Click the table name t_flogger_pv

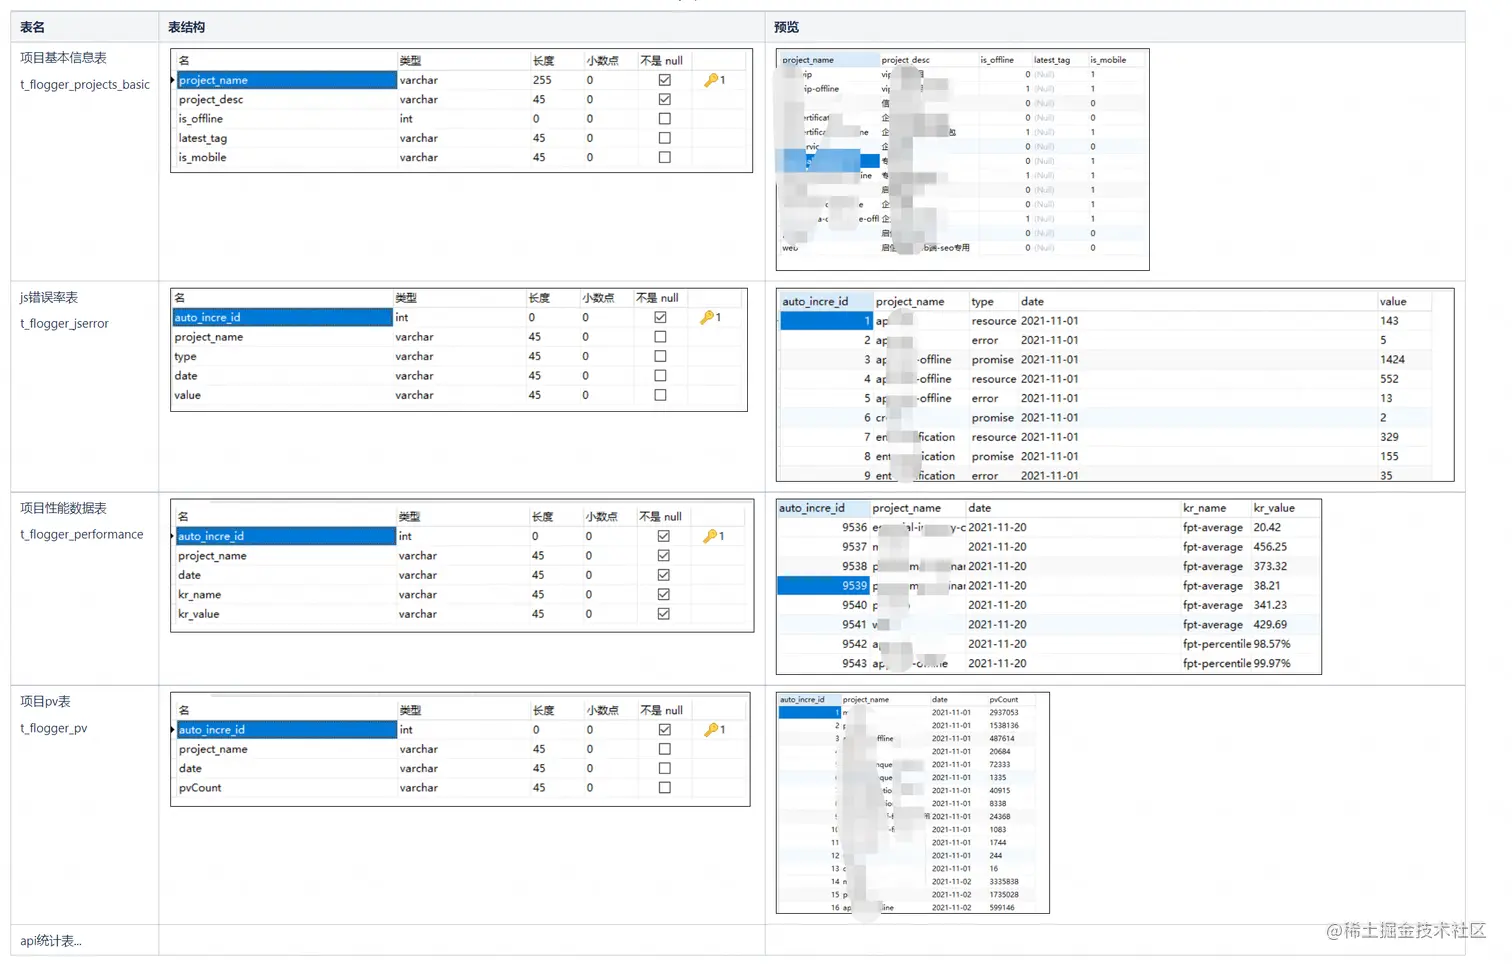point(54,729)
